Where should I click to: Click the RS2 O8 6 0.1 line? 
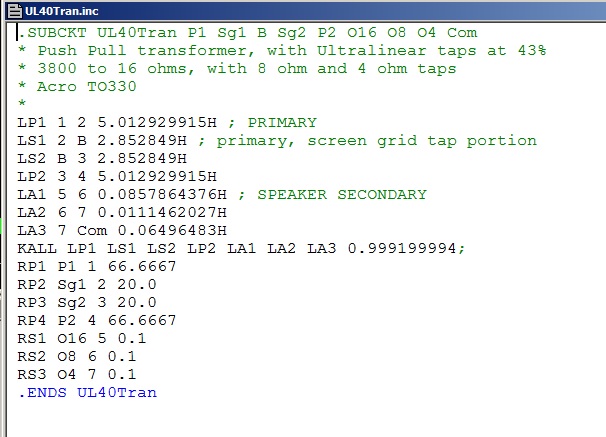[77, 357]
